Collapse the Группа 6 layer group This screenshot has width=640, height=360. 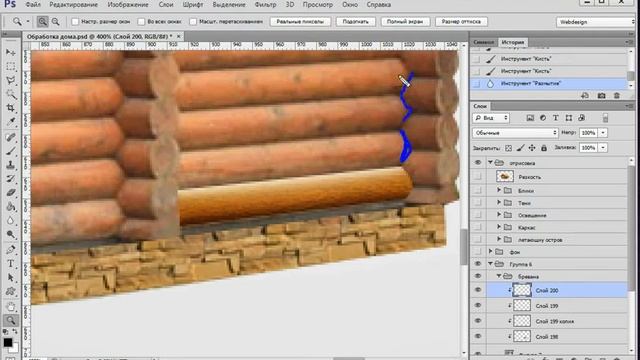click(491, 264)
